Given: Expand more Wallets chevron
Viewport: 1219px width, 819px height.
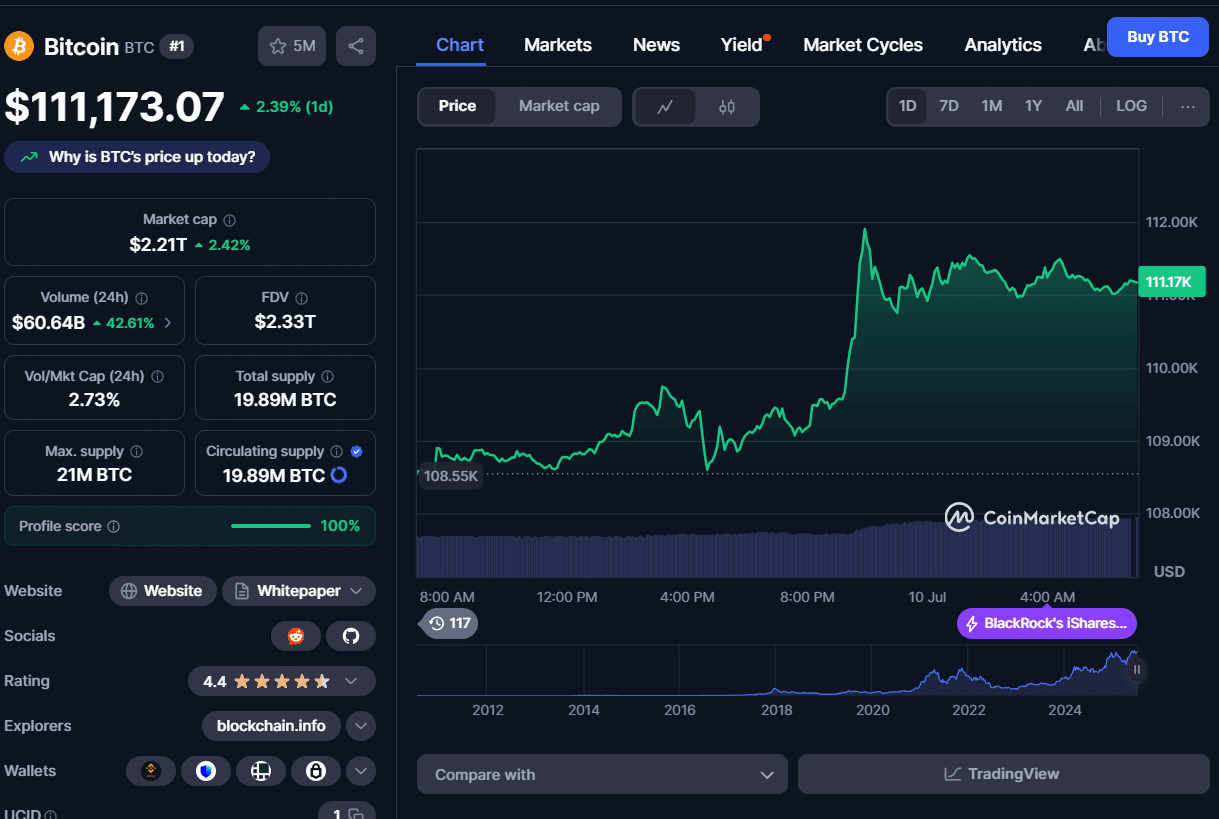Looking at the screenshot, I should (x=361, y=771).
